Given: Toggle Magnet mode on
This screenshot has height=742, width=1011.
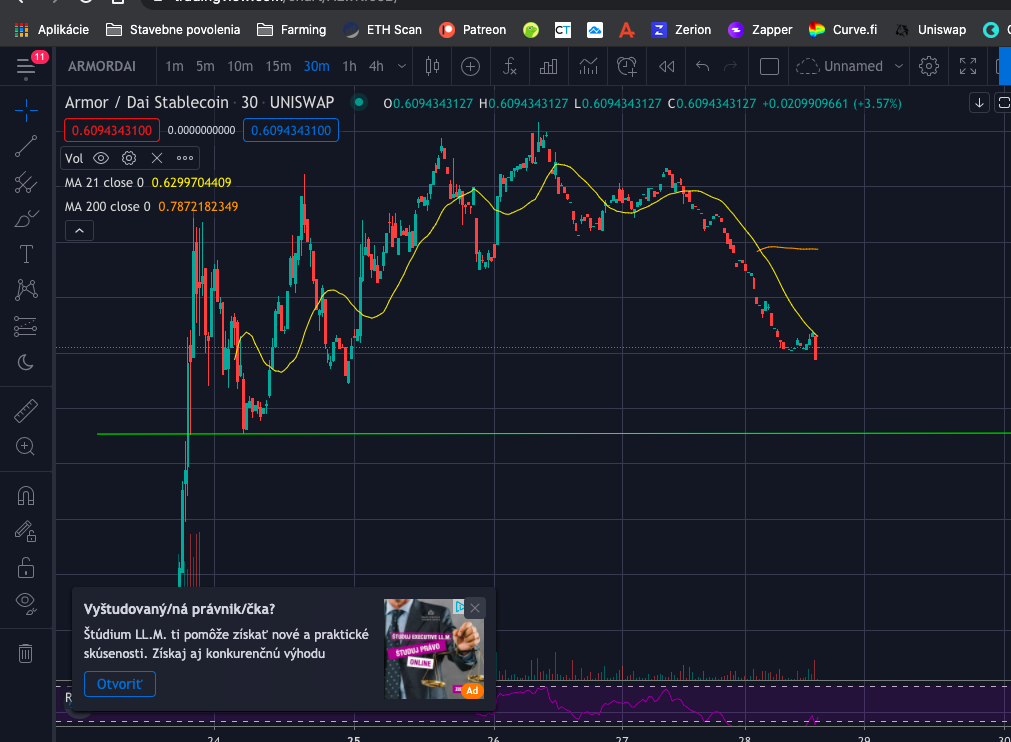Looking at the screenshot, I should [26, 496].
